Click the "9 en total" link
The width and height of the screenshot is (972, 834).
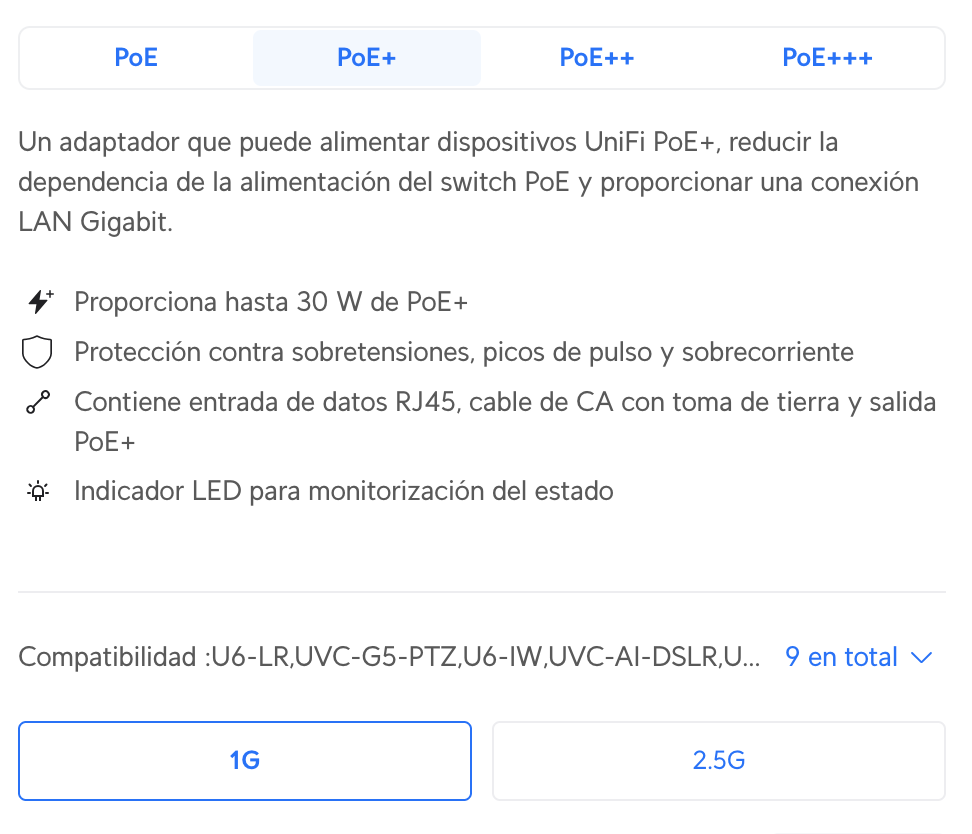pyautogui.click(x=841, y=657)
